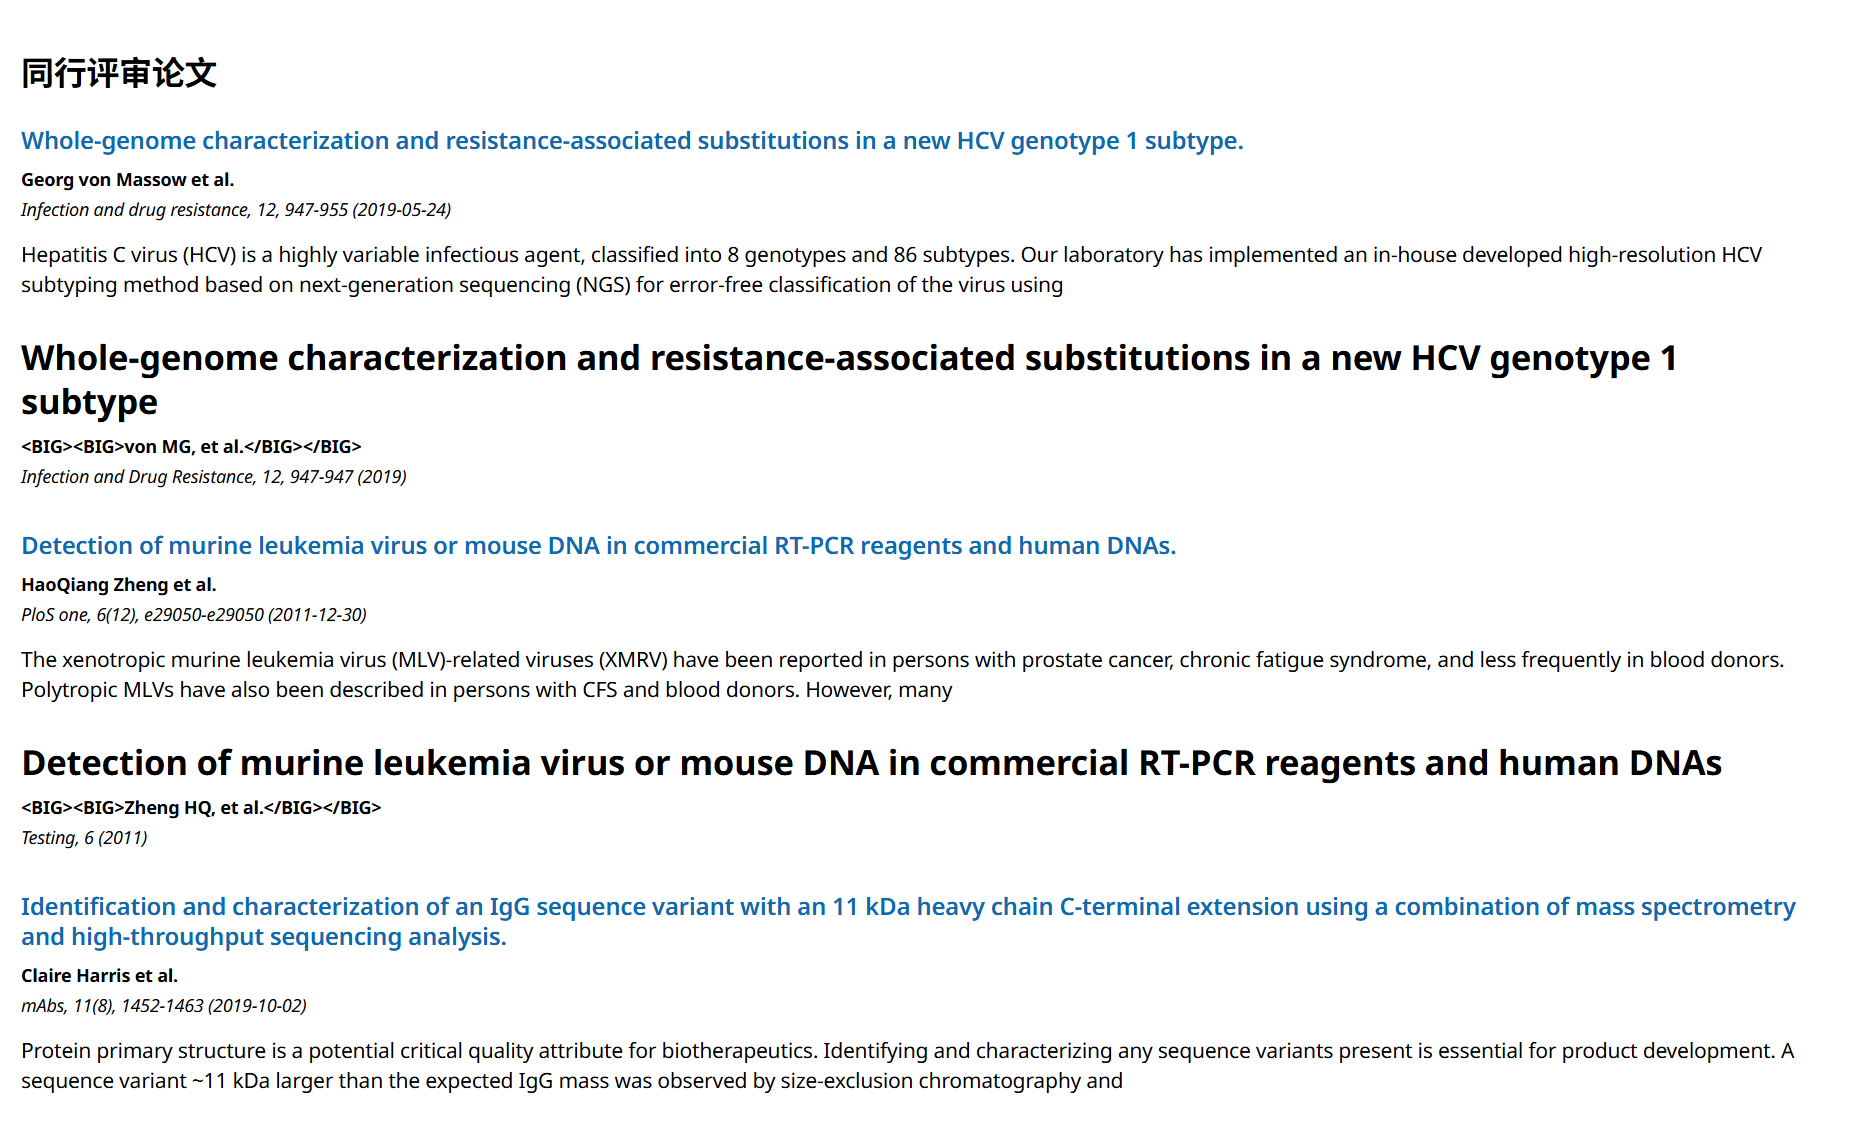This screenshot has height=1124, width=1864.
Task: Click the 'von MG, et al.' author line
Action: (x=191, y=447)
